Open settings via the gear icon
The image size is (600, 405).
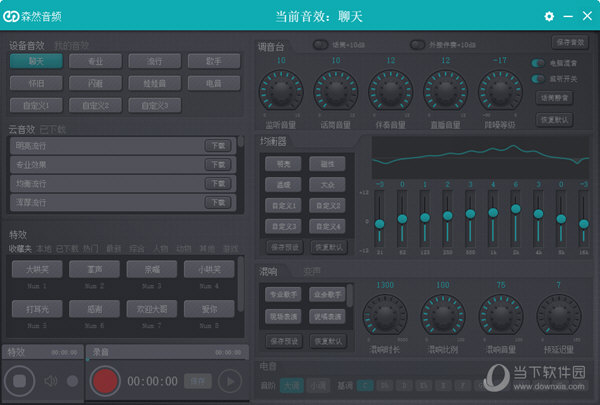(x=549, y=16)
